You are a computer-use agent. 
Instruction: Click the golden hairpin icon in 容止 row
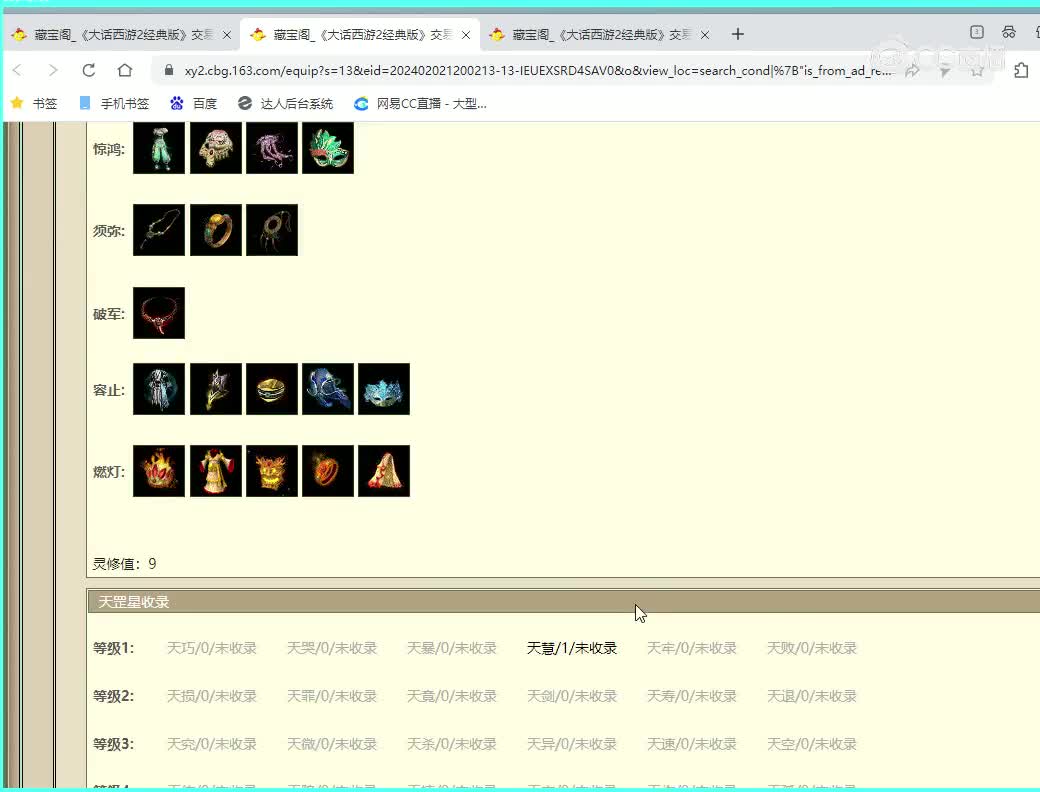click(x=216, y=389)
